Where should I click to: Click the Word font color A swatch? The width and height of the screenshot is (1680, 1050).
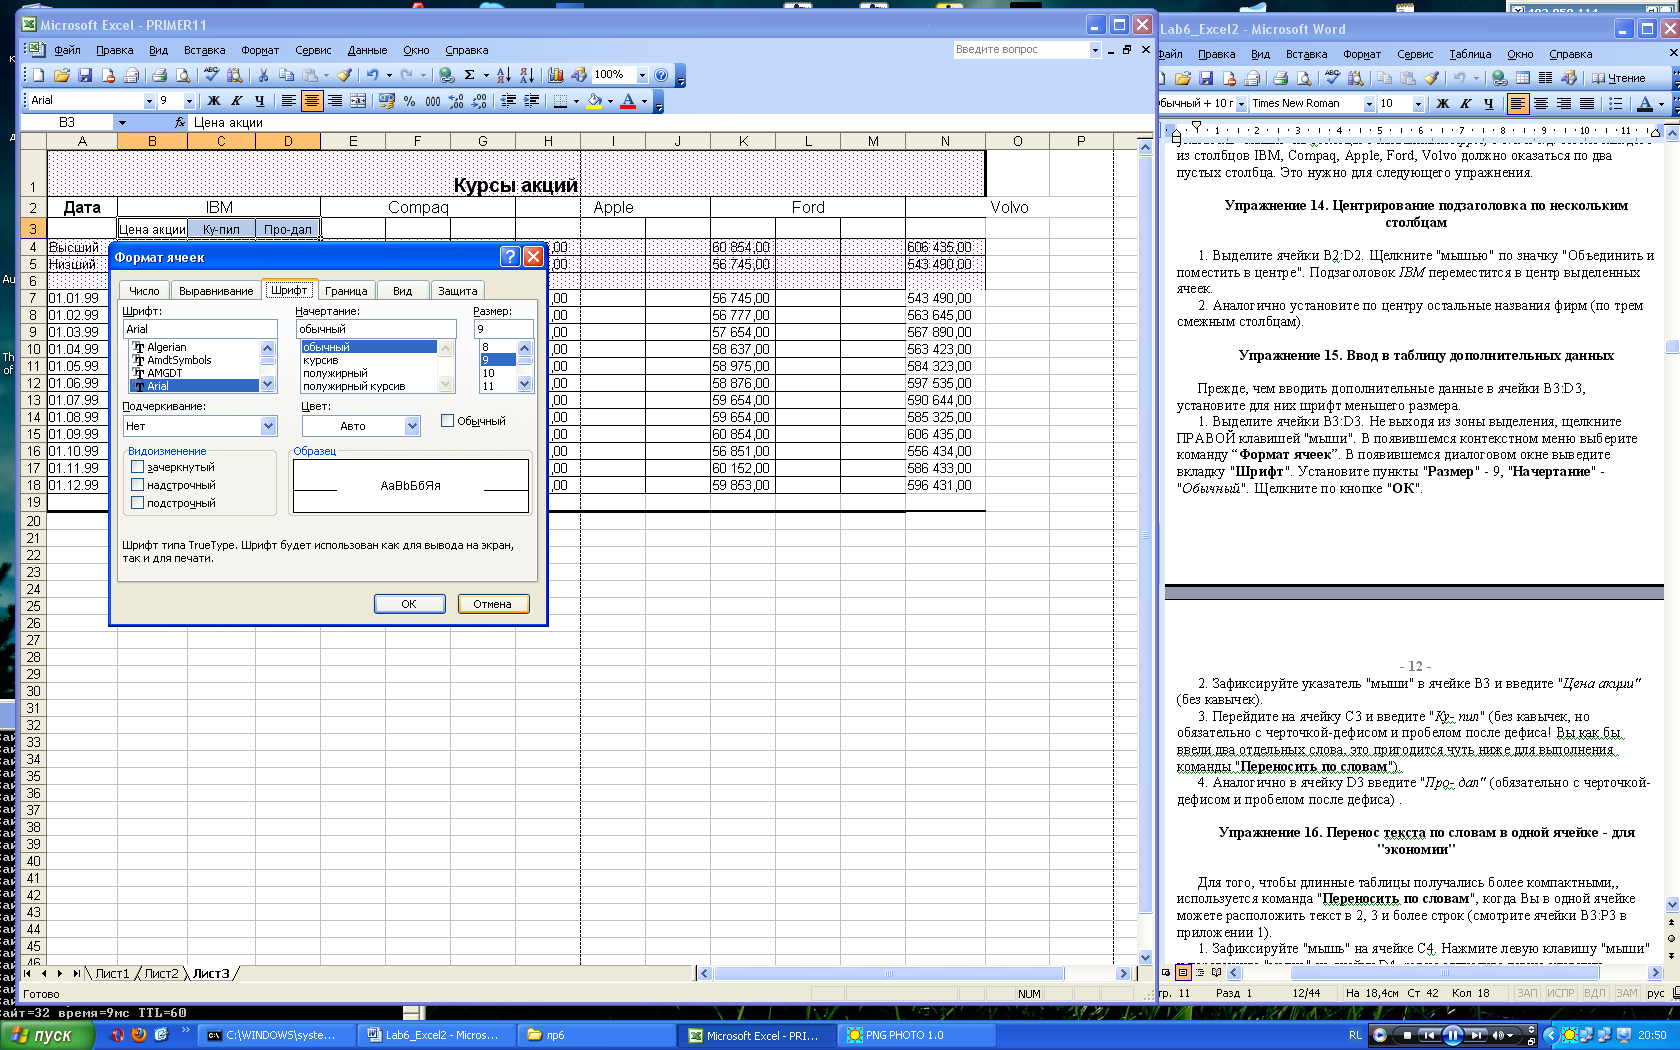coord(1645,104)
